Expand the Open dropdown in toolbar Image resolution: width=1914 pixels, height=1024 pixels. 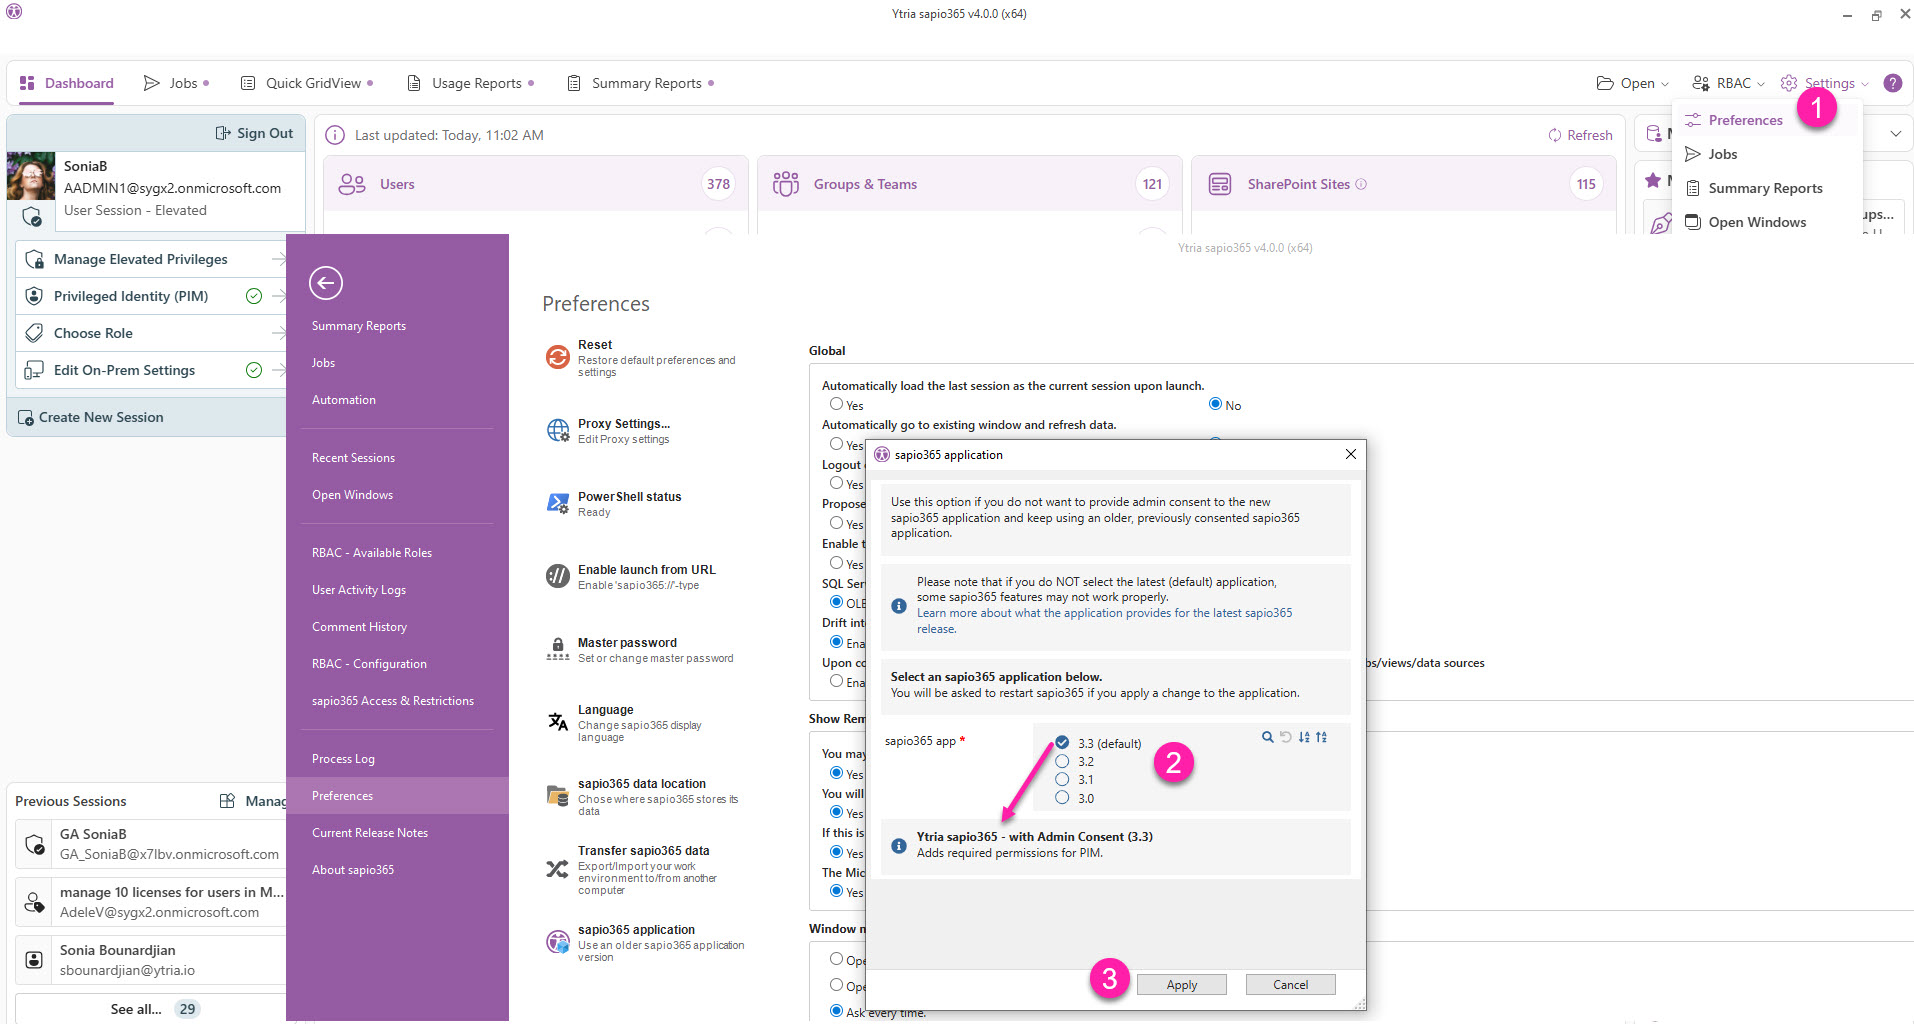pyautogui.click(x=1633, y=83)
